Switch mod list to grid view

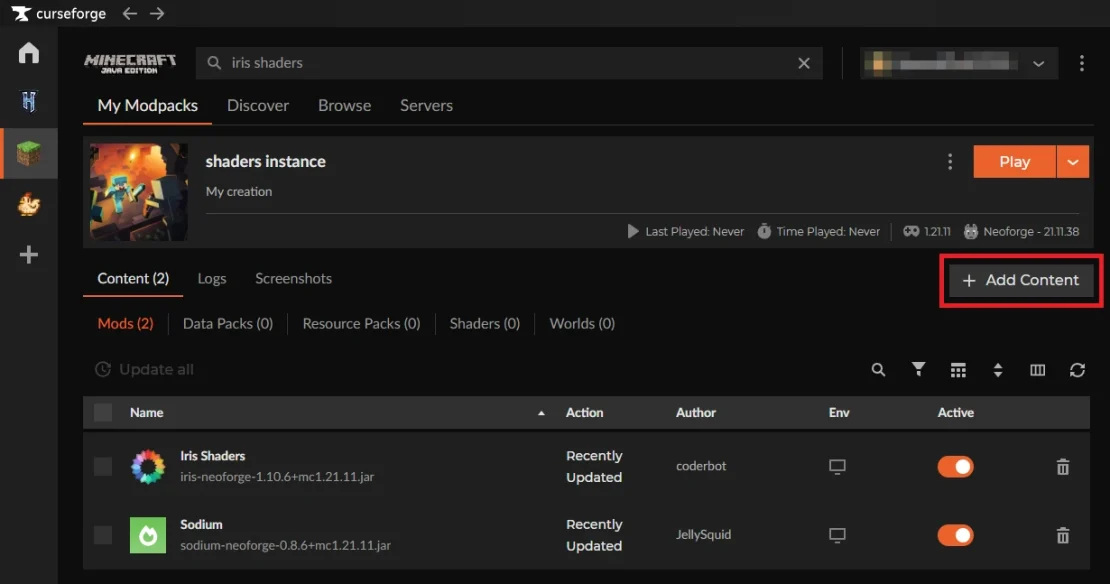click(x=958, y=370)
